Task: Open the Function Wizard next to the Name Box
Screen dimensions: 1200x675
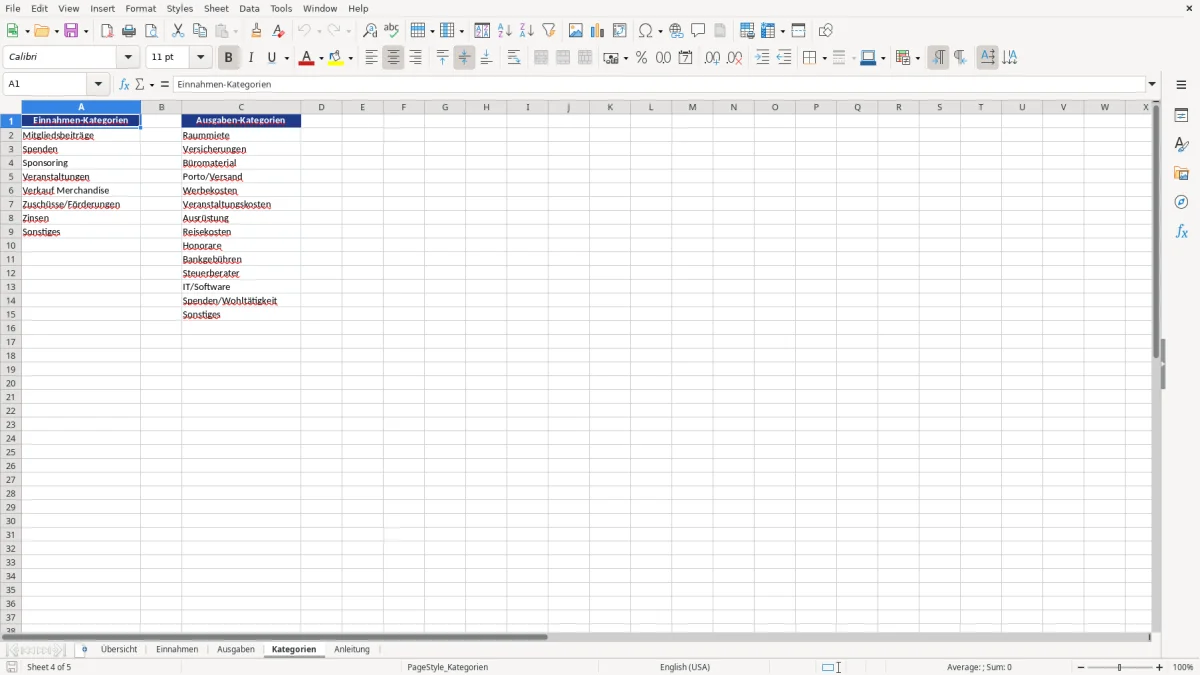Action: pos(124,84)
